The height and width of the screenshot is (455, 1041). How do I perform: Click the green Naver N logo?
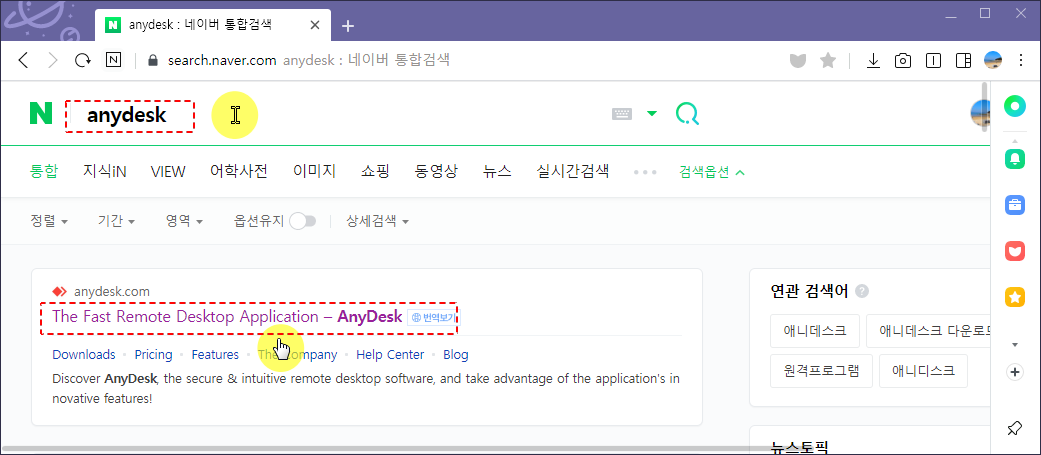pos(41,114)
